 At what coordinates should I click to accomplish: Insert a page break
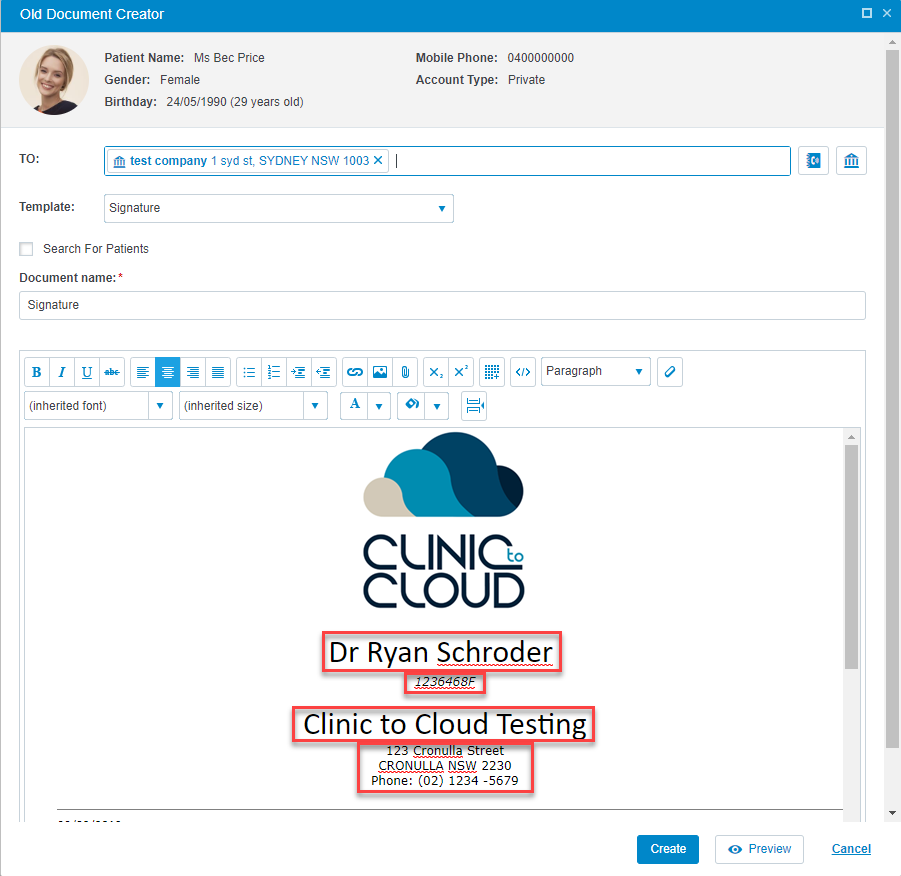[474, 406]
